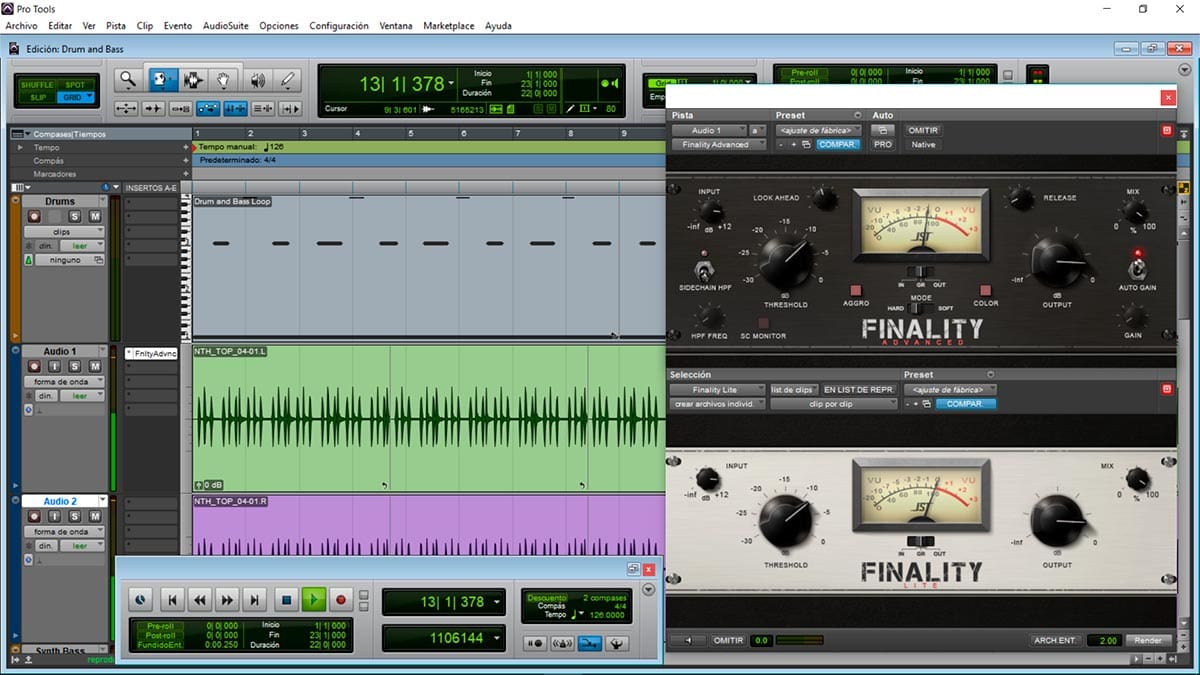1200x675 pixels.
Task: Open the 'Finality Lite' plugin selector dropdown
Action: (717, 389)
